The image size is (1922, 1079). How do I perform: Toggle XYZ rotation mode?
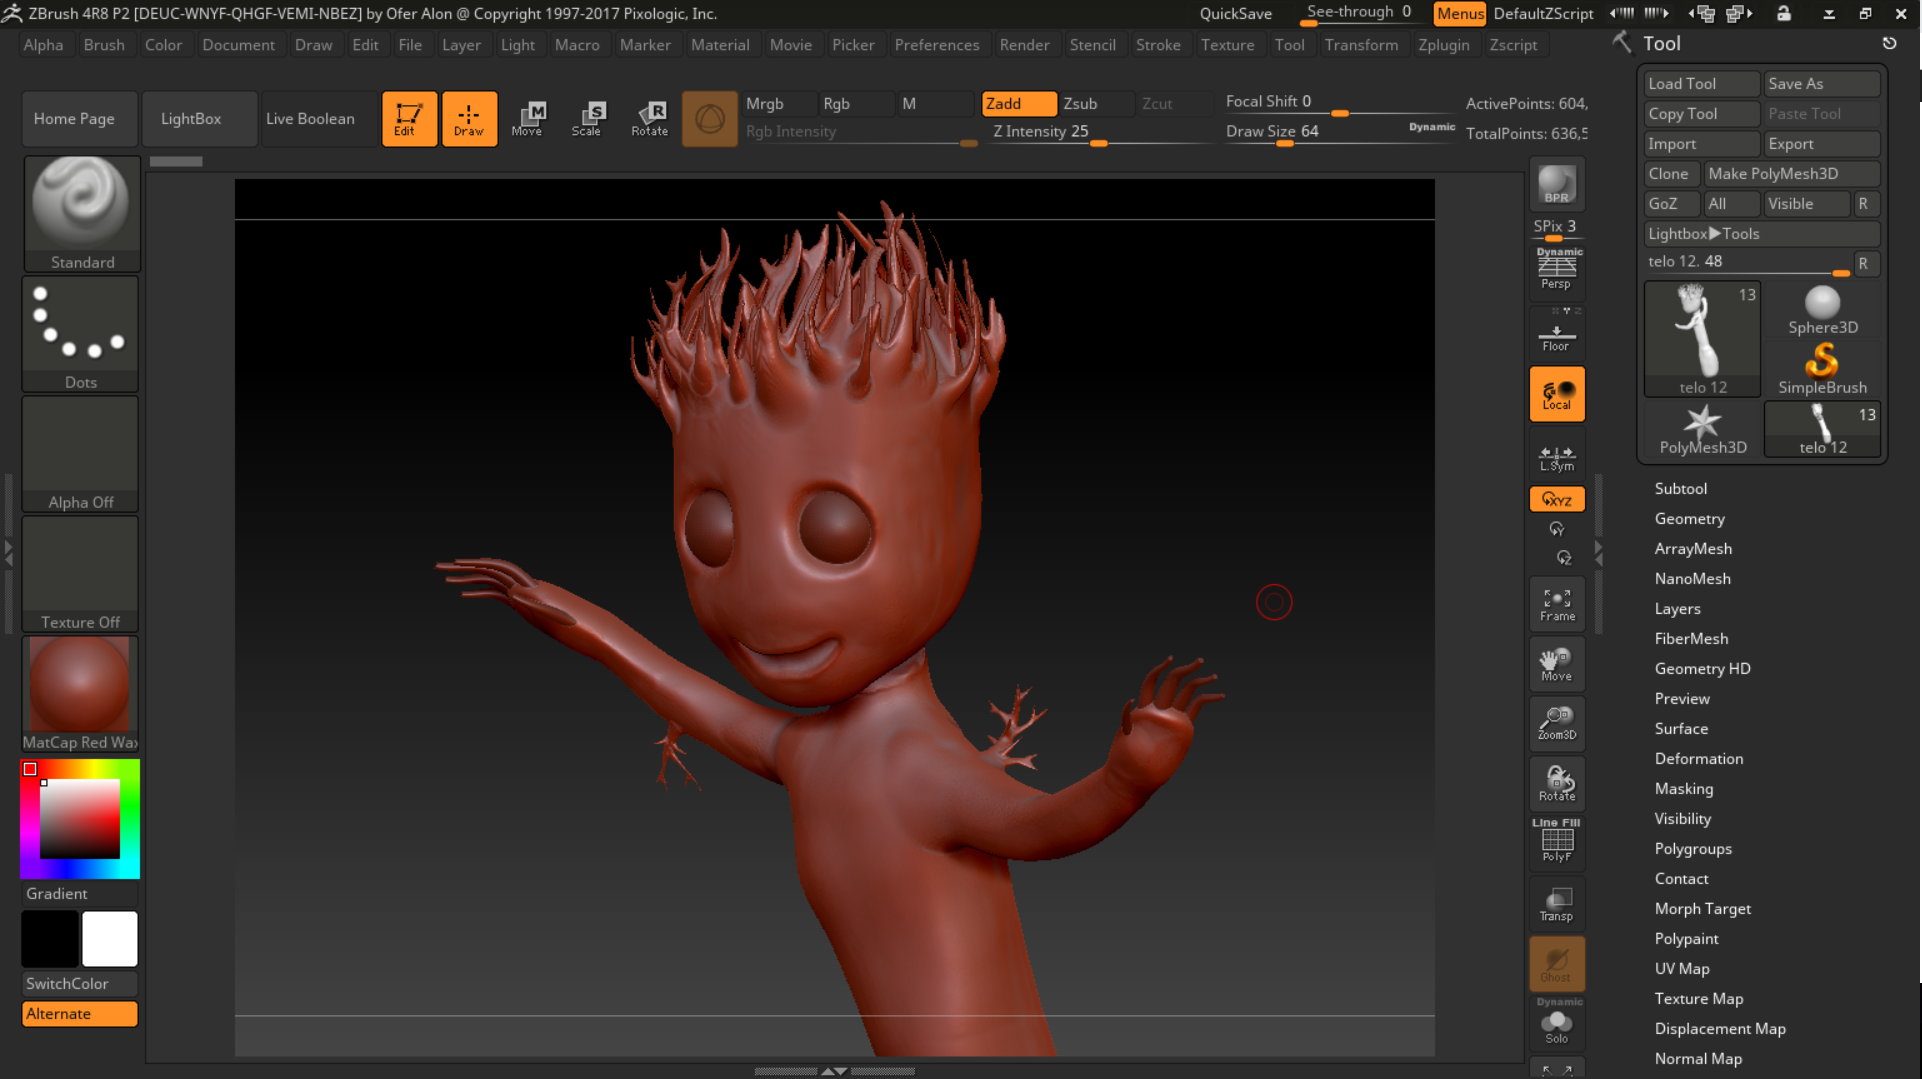point(1556,499)
